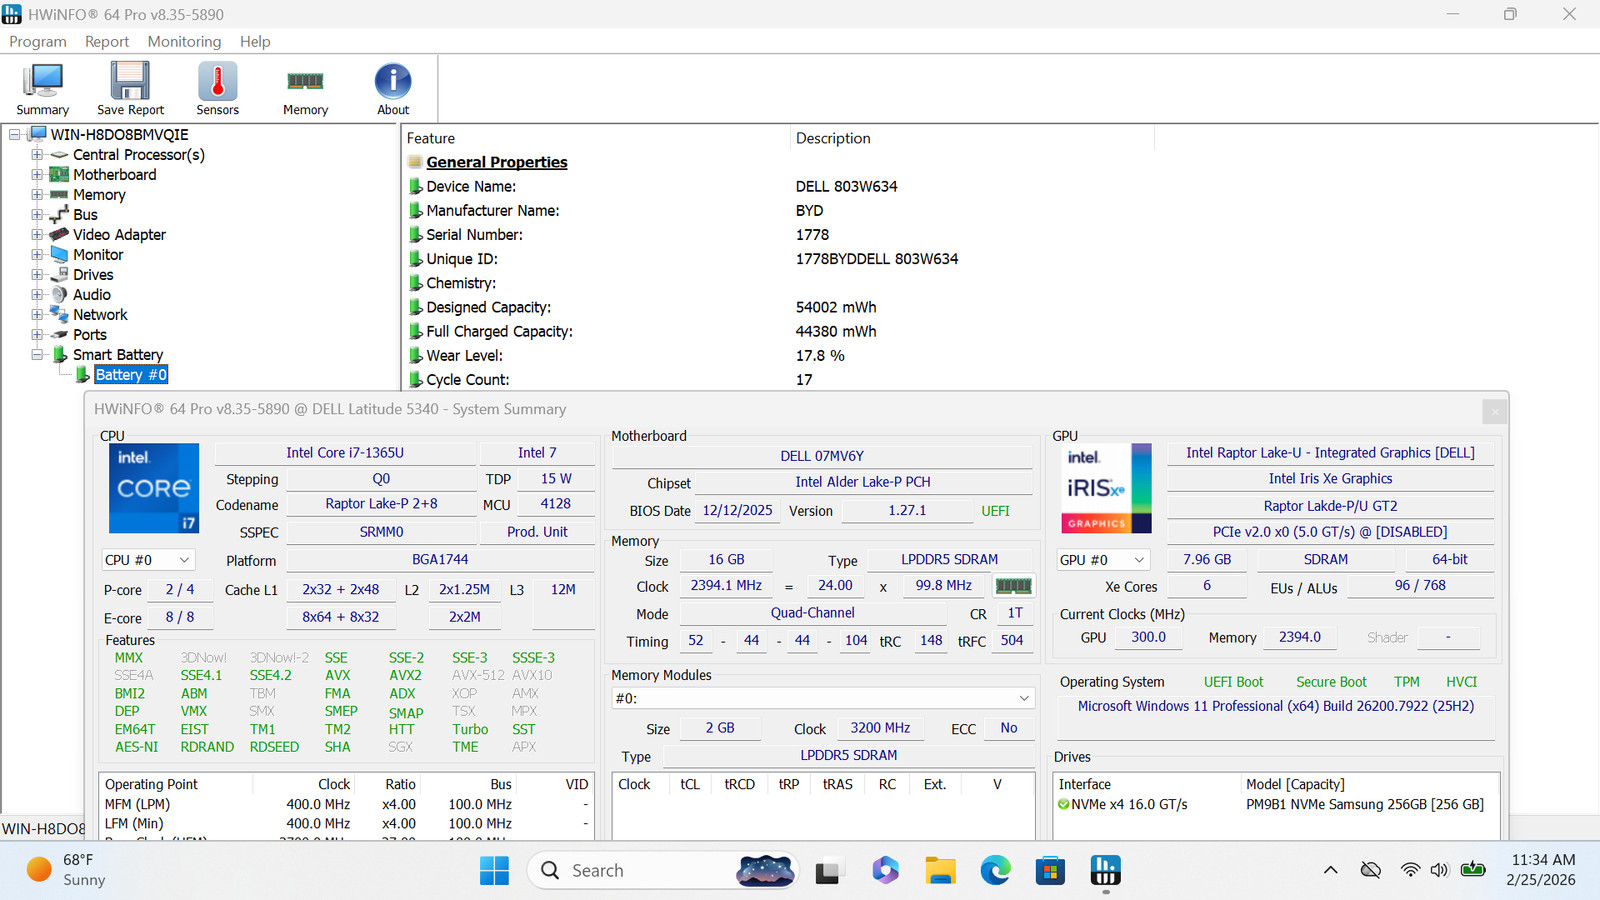
Task: Expand the Drives tree node
Action: coord(37,274)
